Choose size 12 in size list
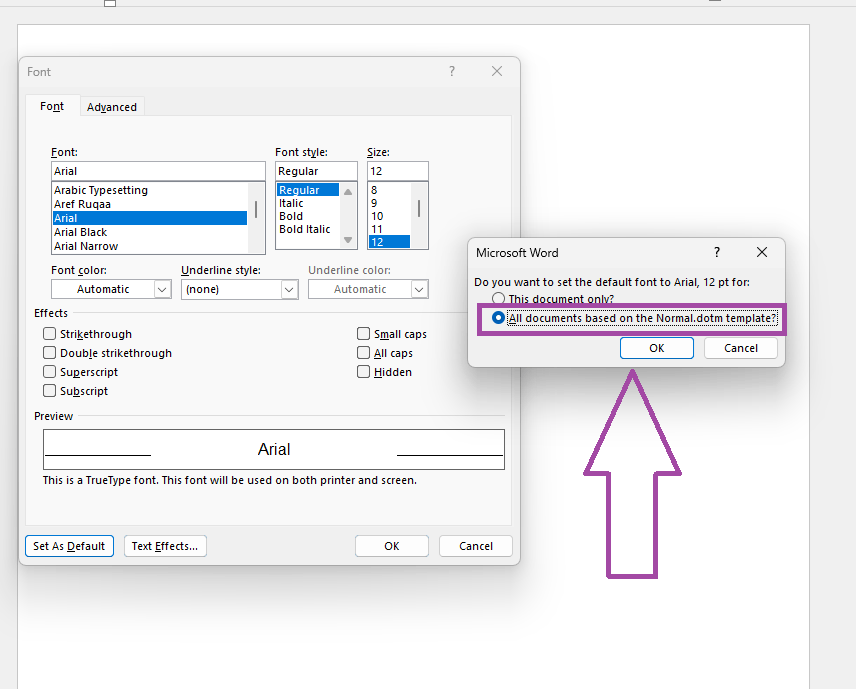This screenshot has height=689, width=856. pos(389,242)
